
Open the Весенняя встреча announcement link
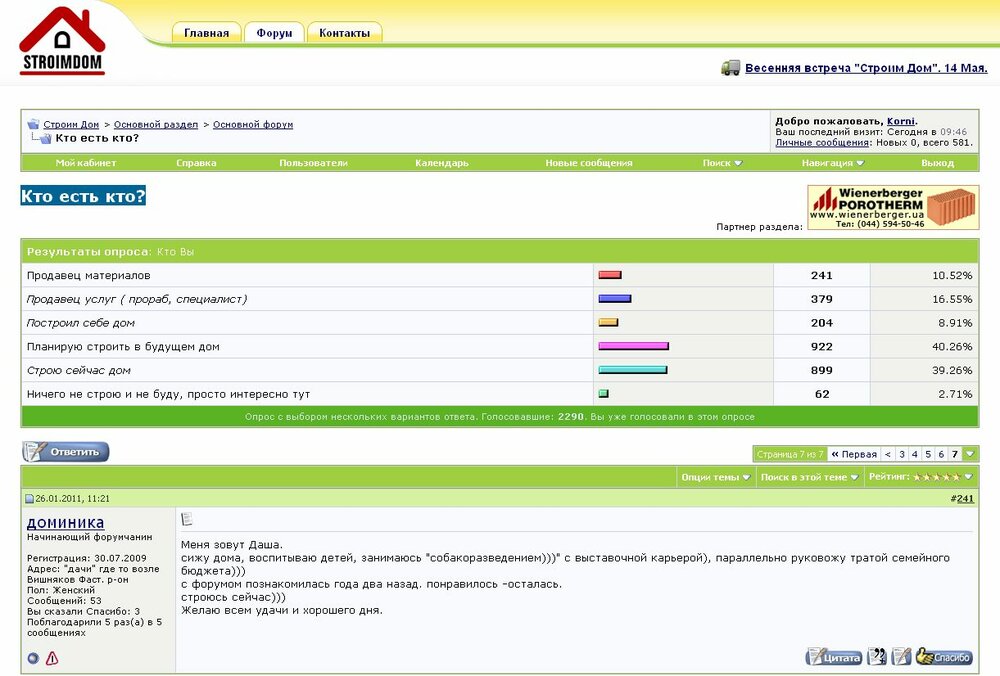[x=866, y=68]
